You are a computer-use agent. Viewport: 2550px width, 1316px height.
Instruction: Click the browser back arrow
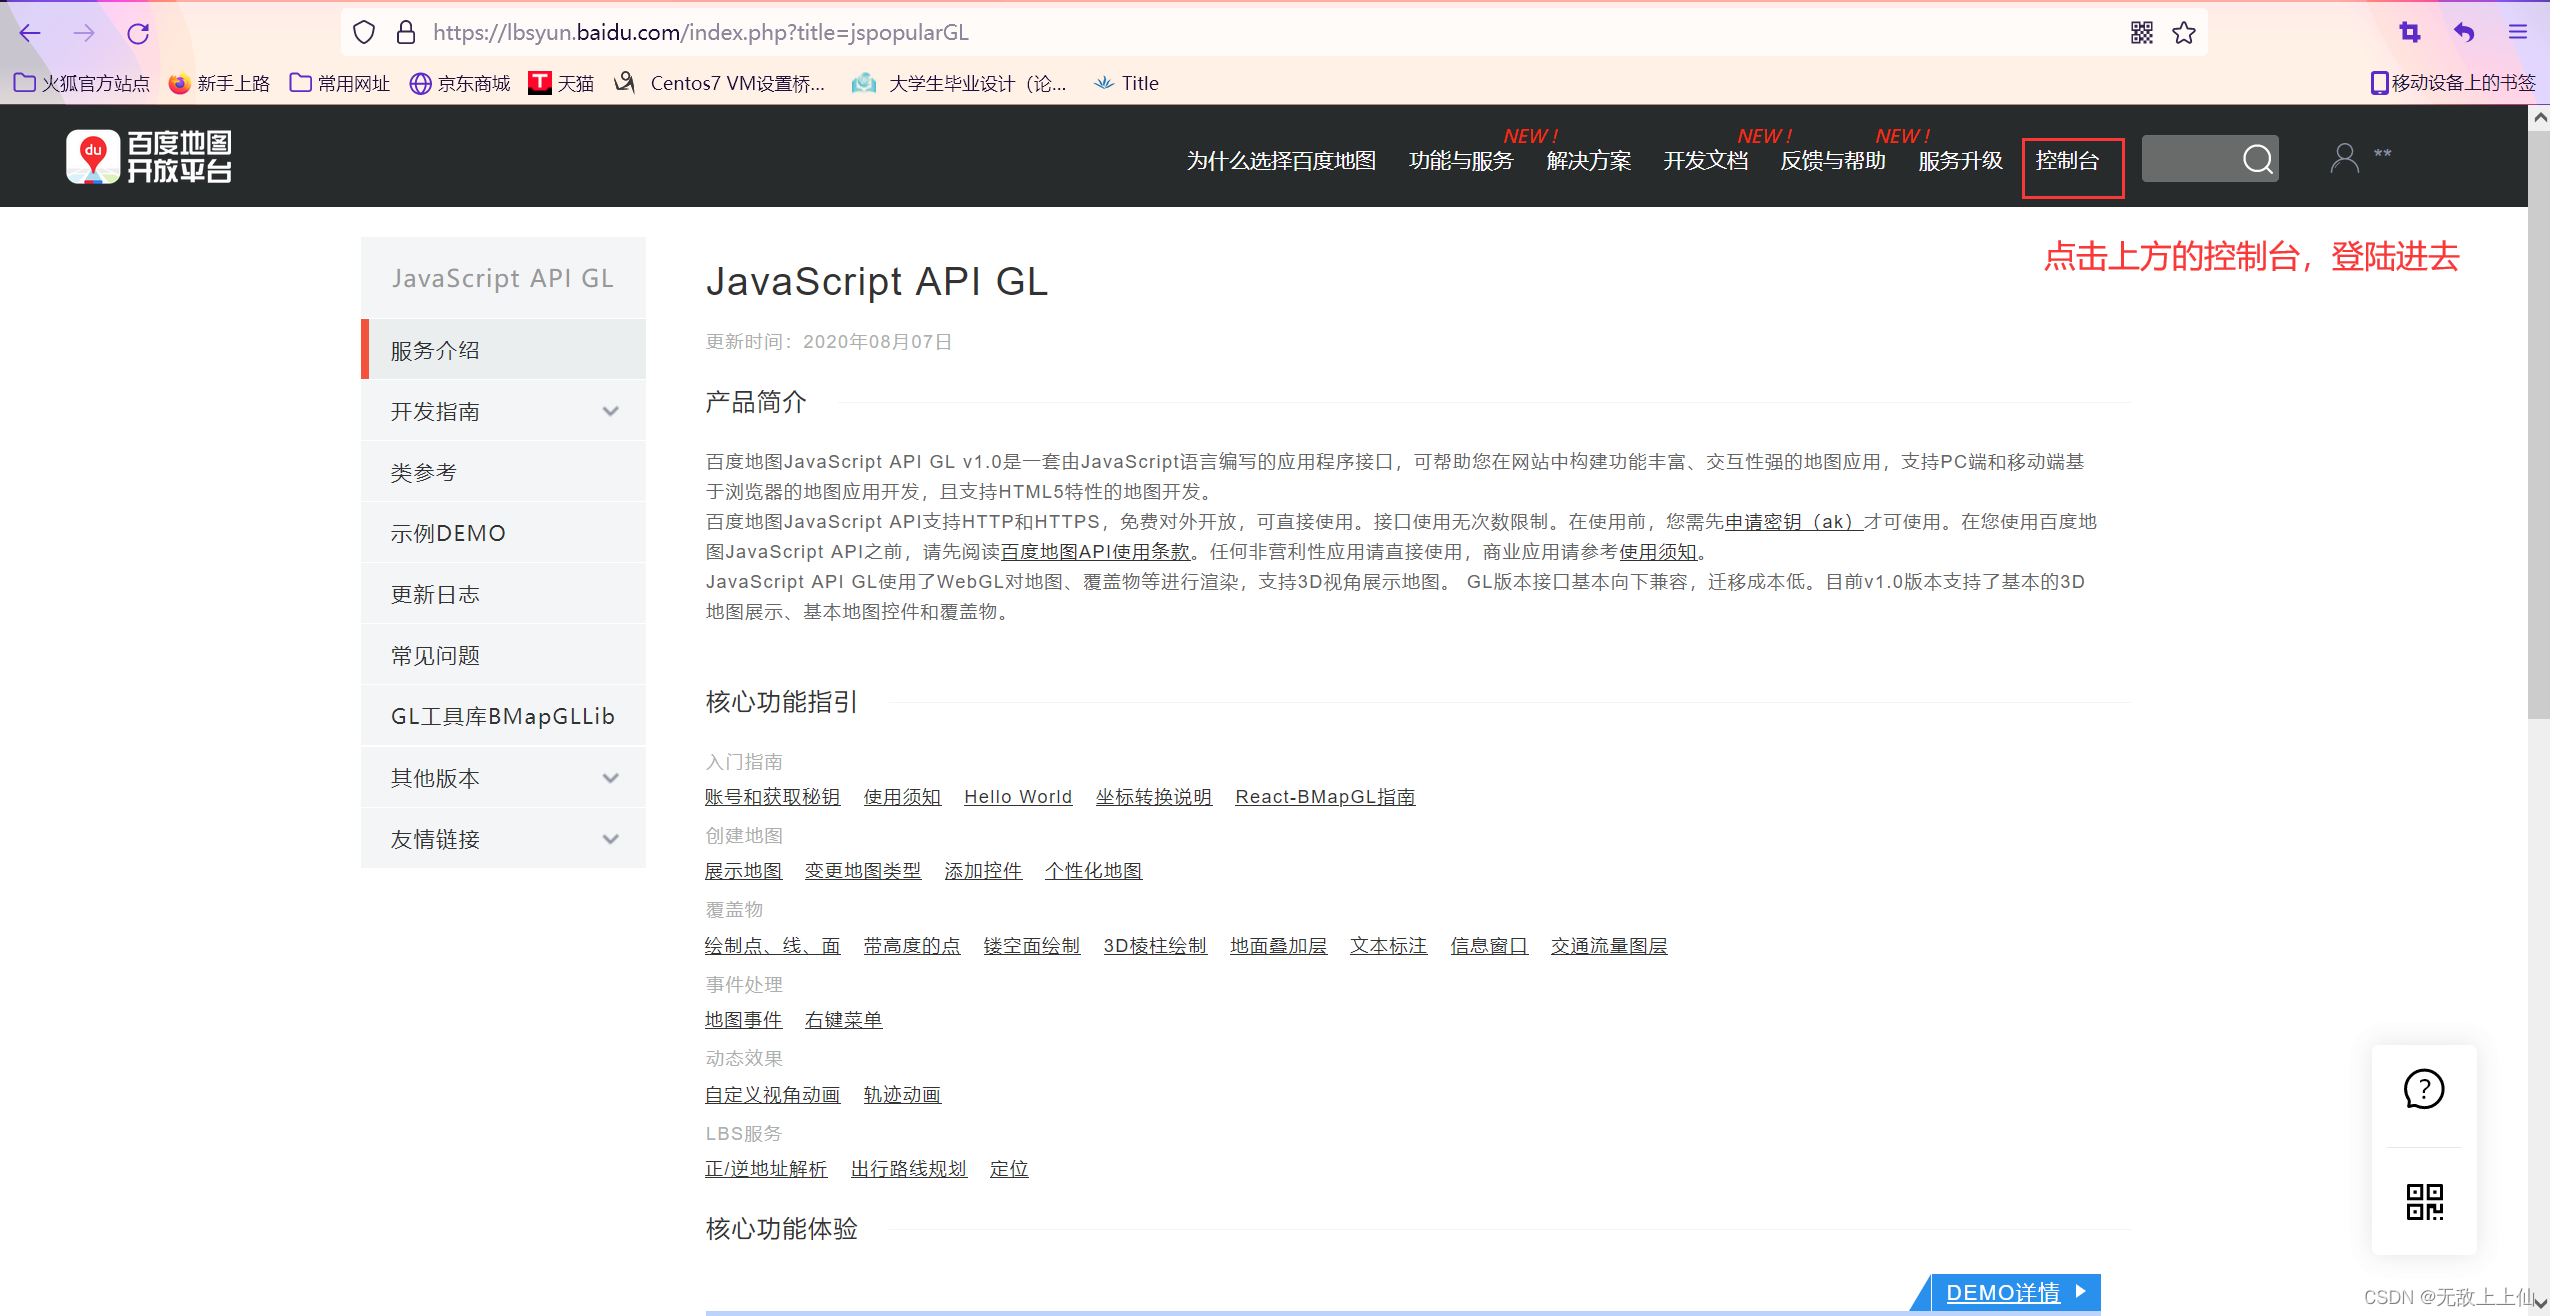click(30, 33)
